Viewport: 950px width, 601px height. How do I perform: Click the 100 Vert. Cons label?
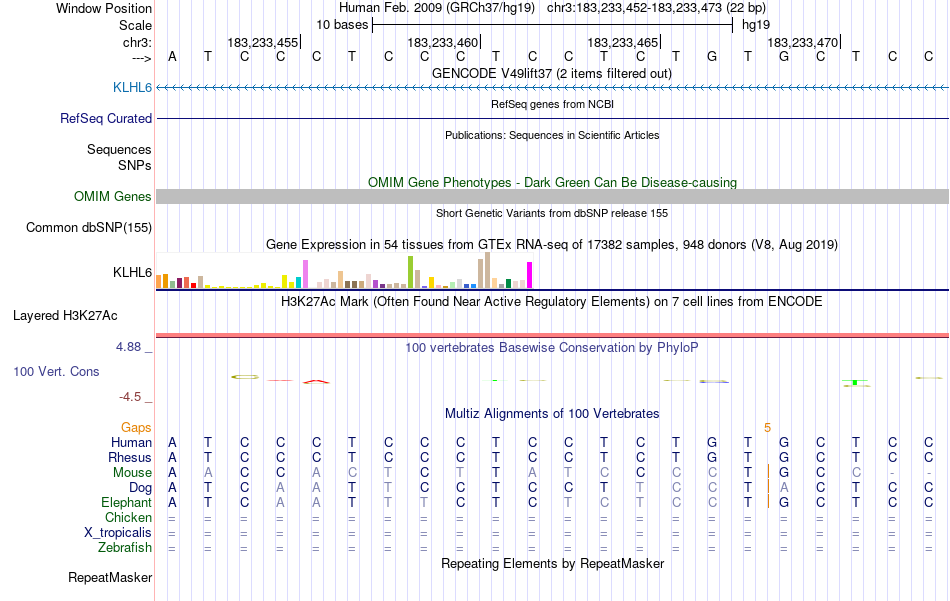56,371
